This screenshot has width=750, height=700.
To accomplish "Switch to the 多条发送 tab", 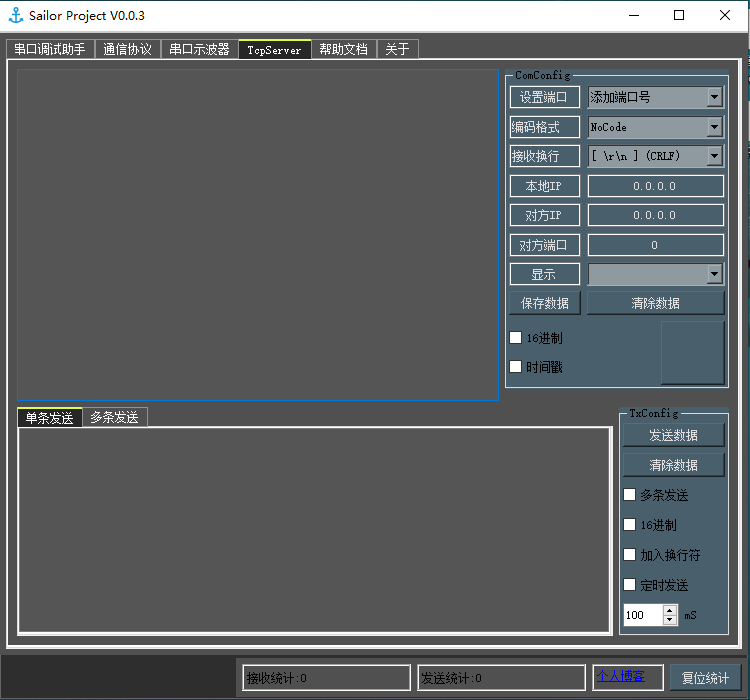I will (115, 417).
